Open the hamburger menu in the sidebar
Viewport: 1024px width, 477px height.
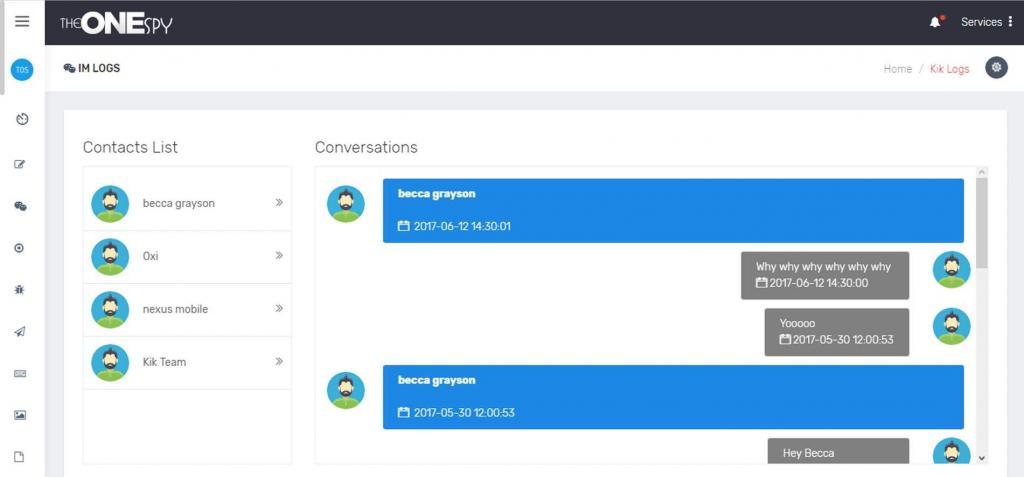pos(22,22)
